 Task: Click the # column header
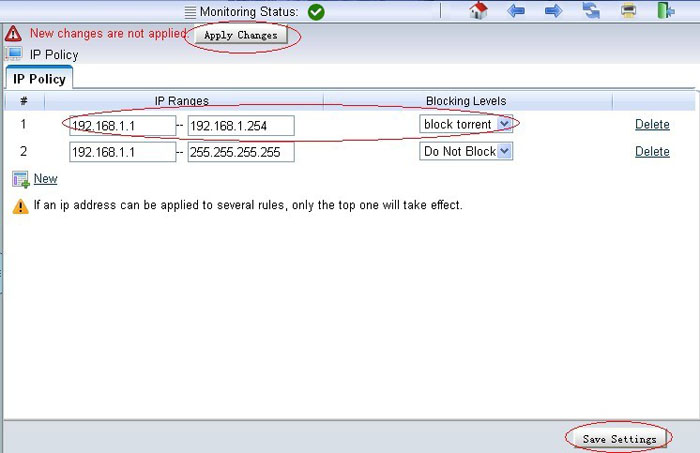pyautogui.click(x=24, y=101)
